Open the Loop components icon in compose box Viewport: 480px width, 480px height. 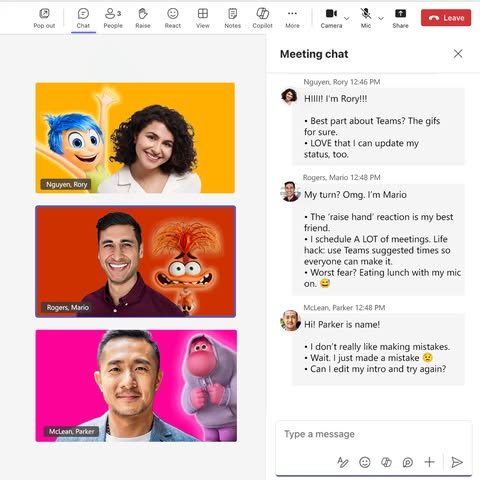click(408, 462)
